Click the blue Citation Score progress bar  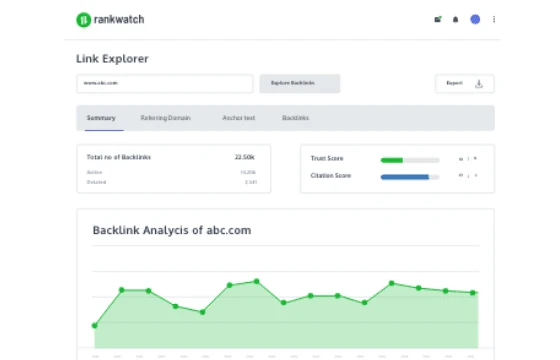pyautogui.click(x=410, y=177)
